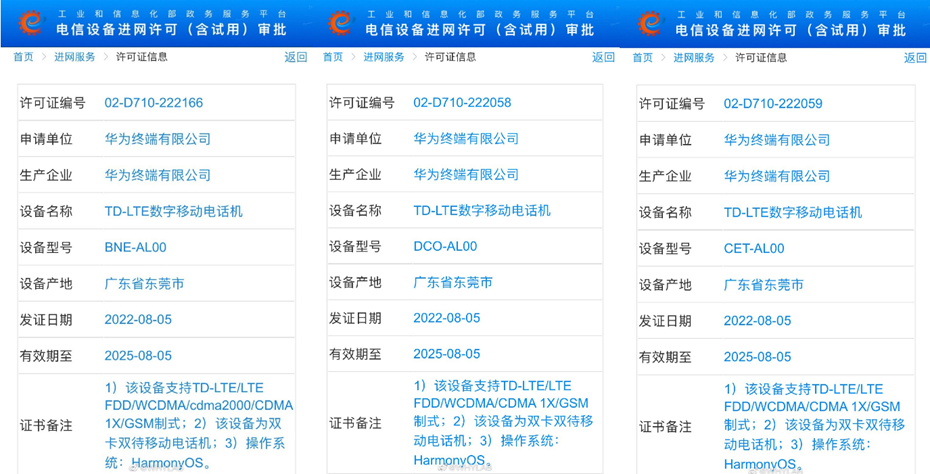
Task: Select 许可证信息 breadcrumb on the DCO-AL00 page
Action: pyautogui.click(x=450, y=57)
